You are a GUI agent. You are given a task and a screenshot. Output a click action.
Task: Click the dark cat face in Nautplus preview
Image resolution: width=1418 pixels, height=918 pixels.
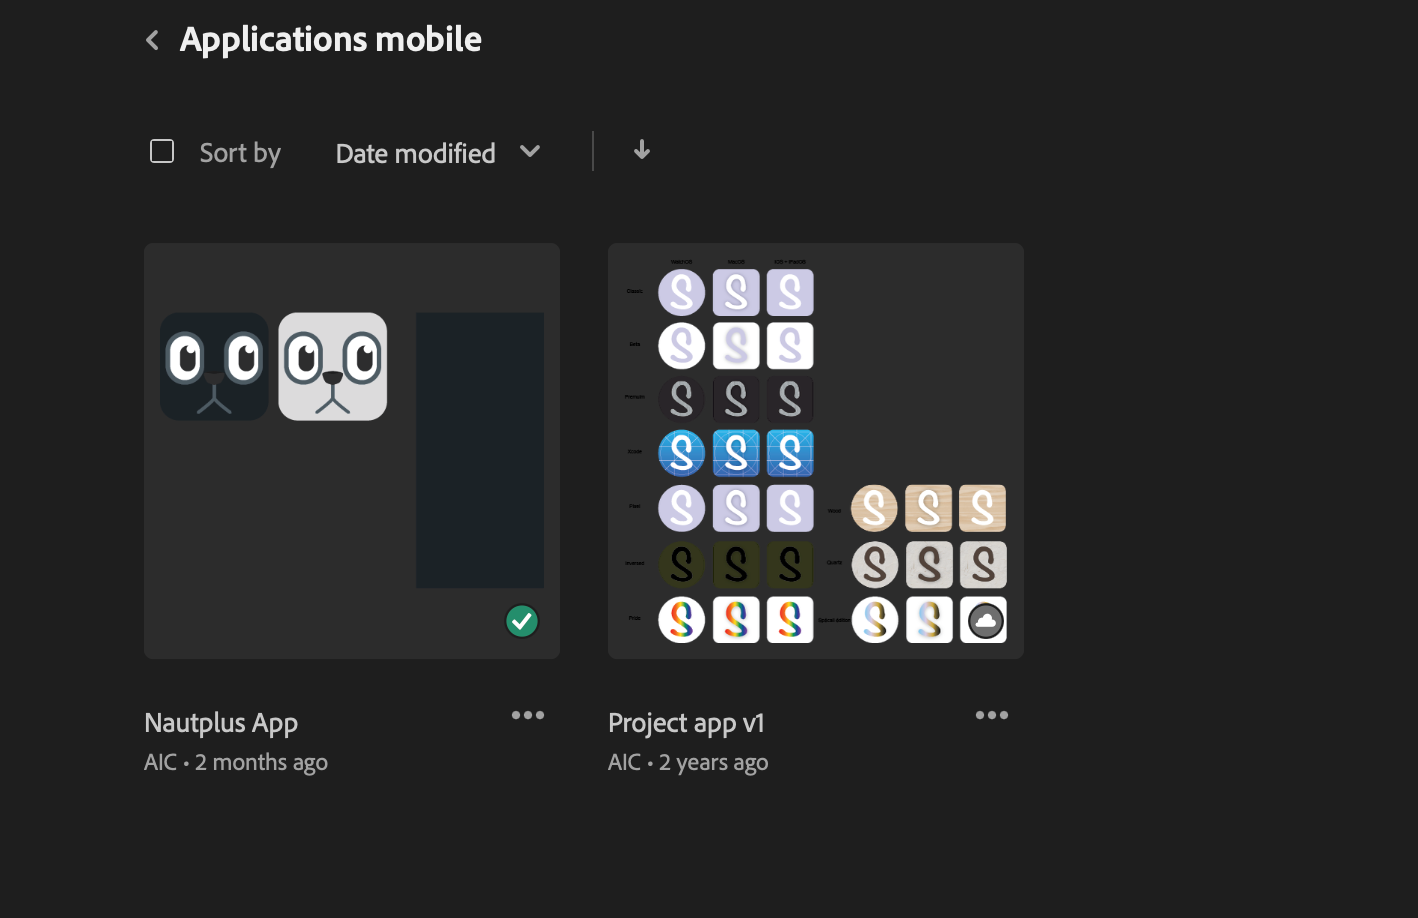[x=214, y=366]
